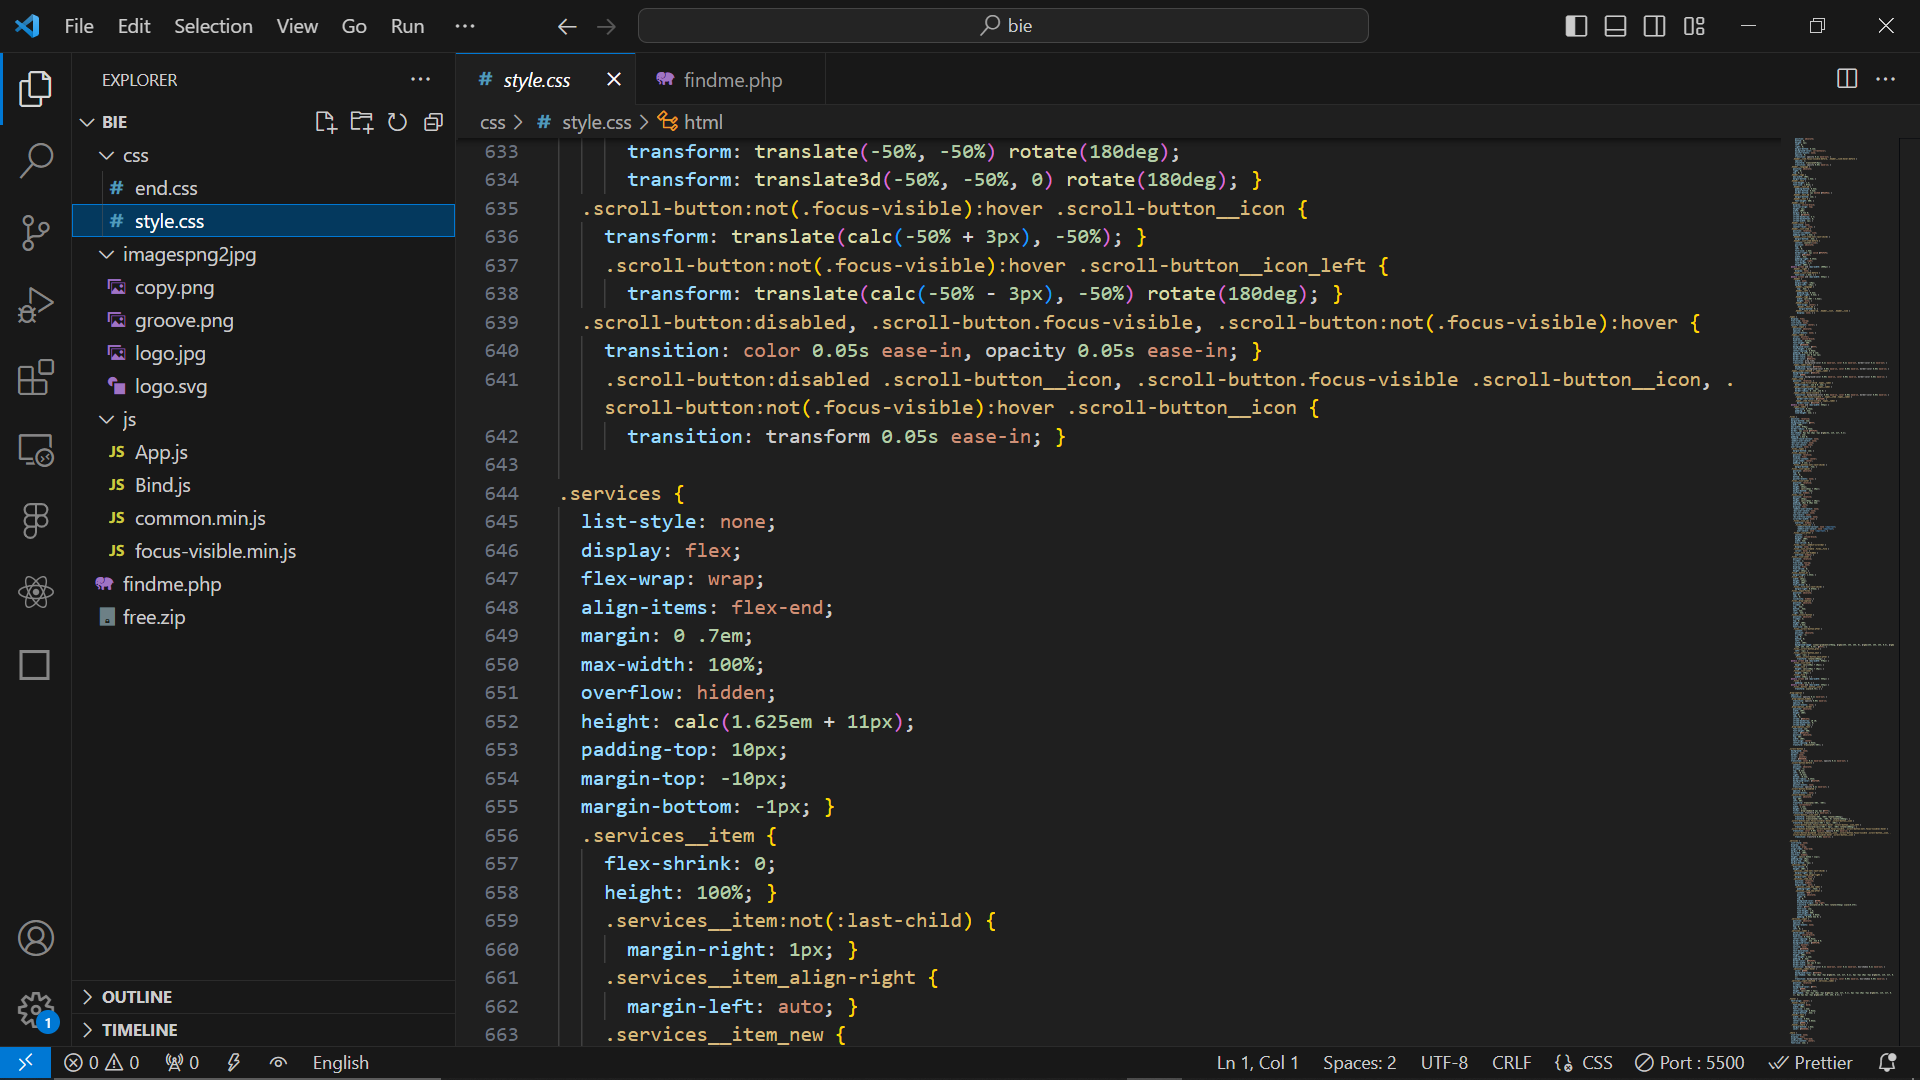Click New Folder icon in explorer

(x=361, y=122)
